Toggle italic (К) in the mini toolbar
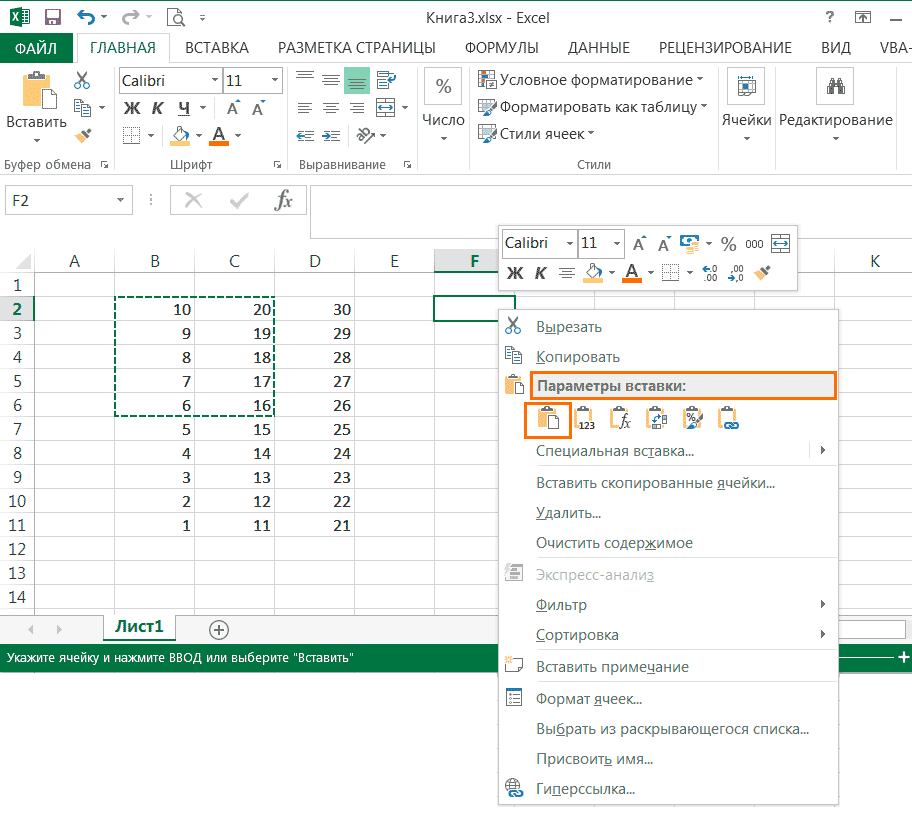The width and height of the screenshot is (912, 826). [x=541, y=272]
